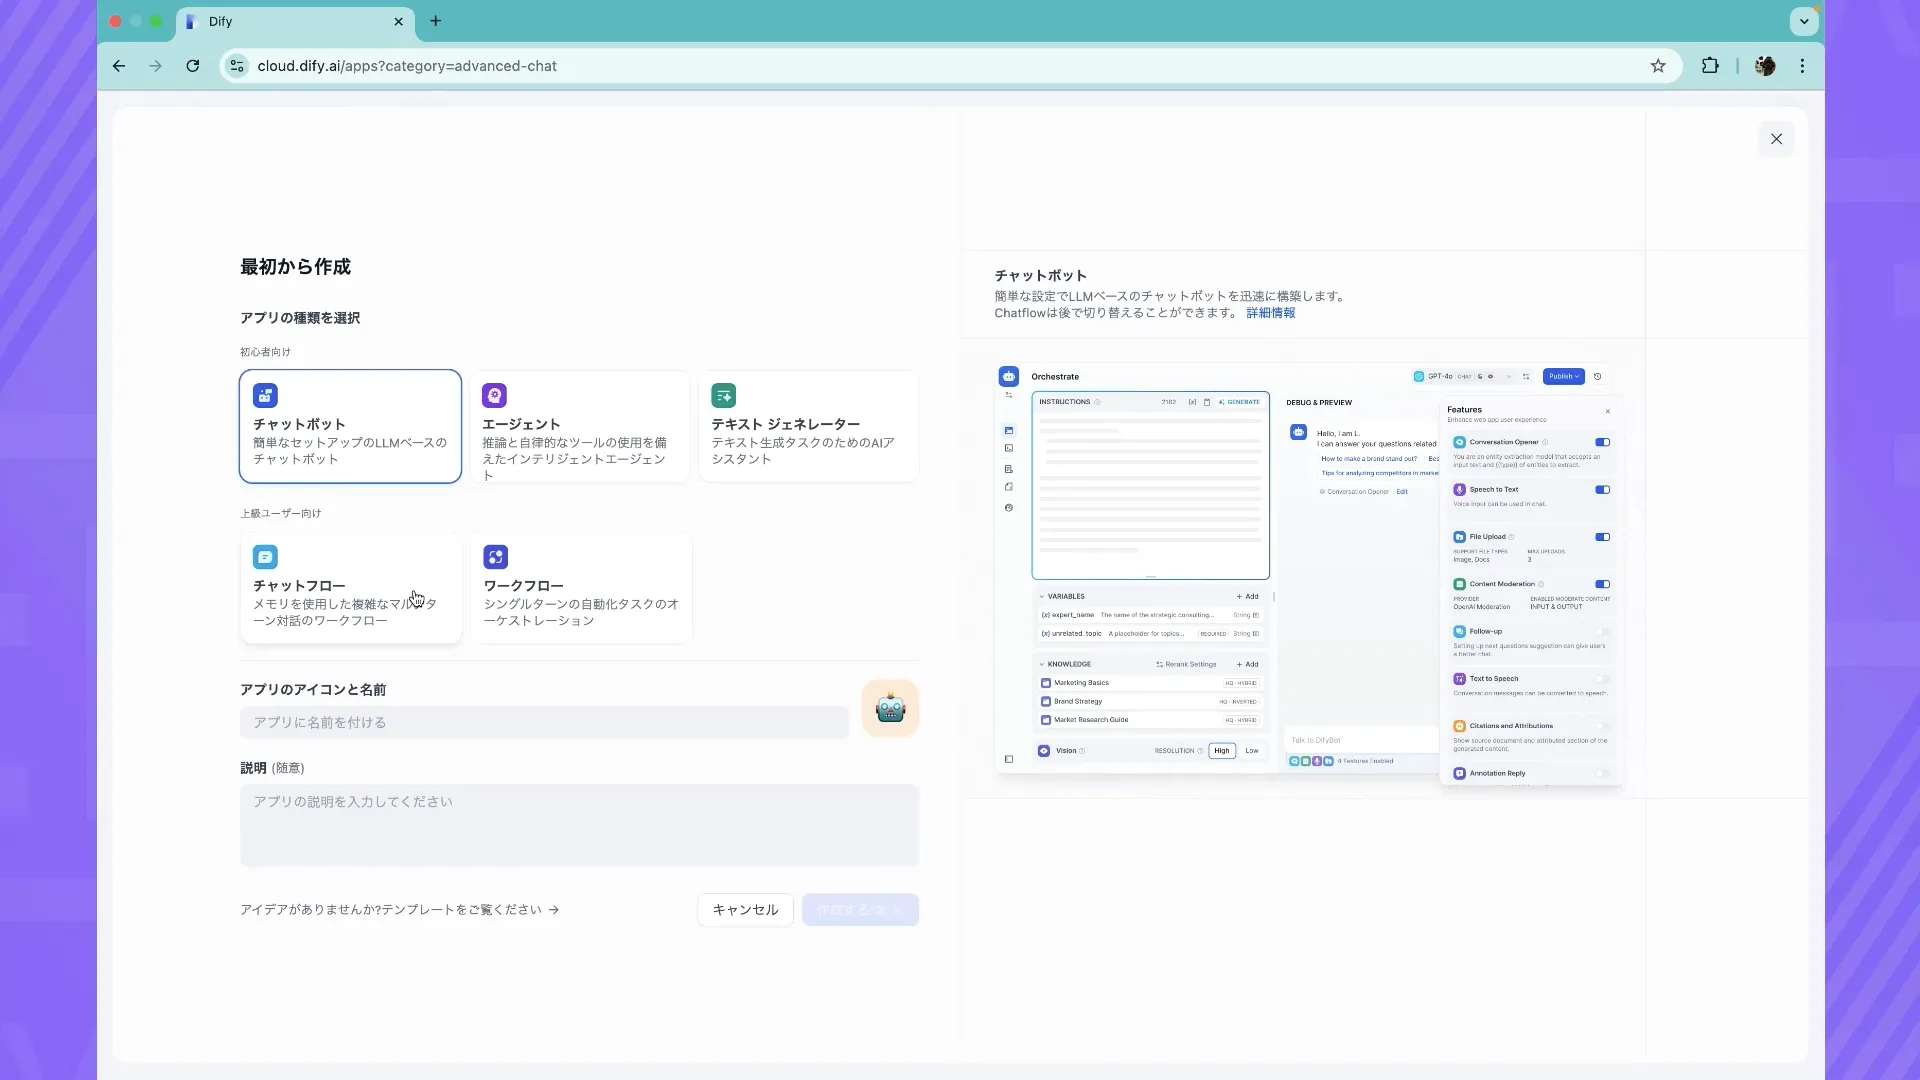This screenshot has width=1920, height=1080.
Task: Expand the tab search dropdown arrow
Action: point(1803,21)
